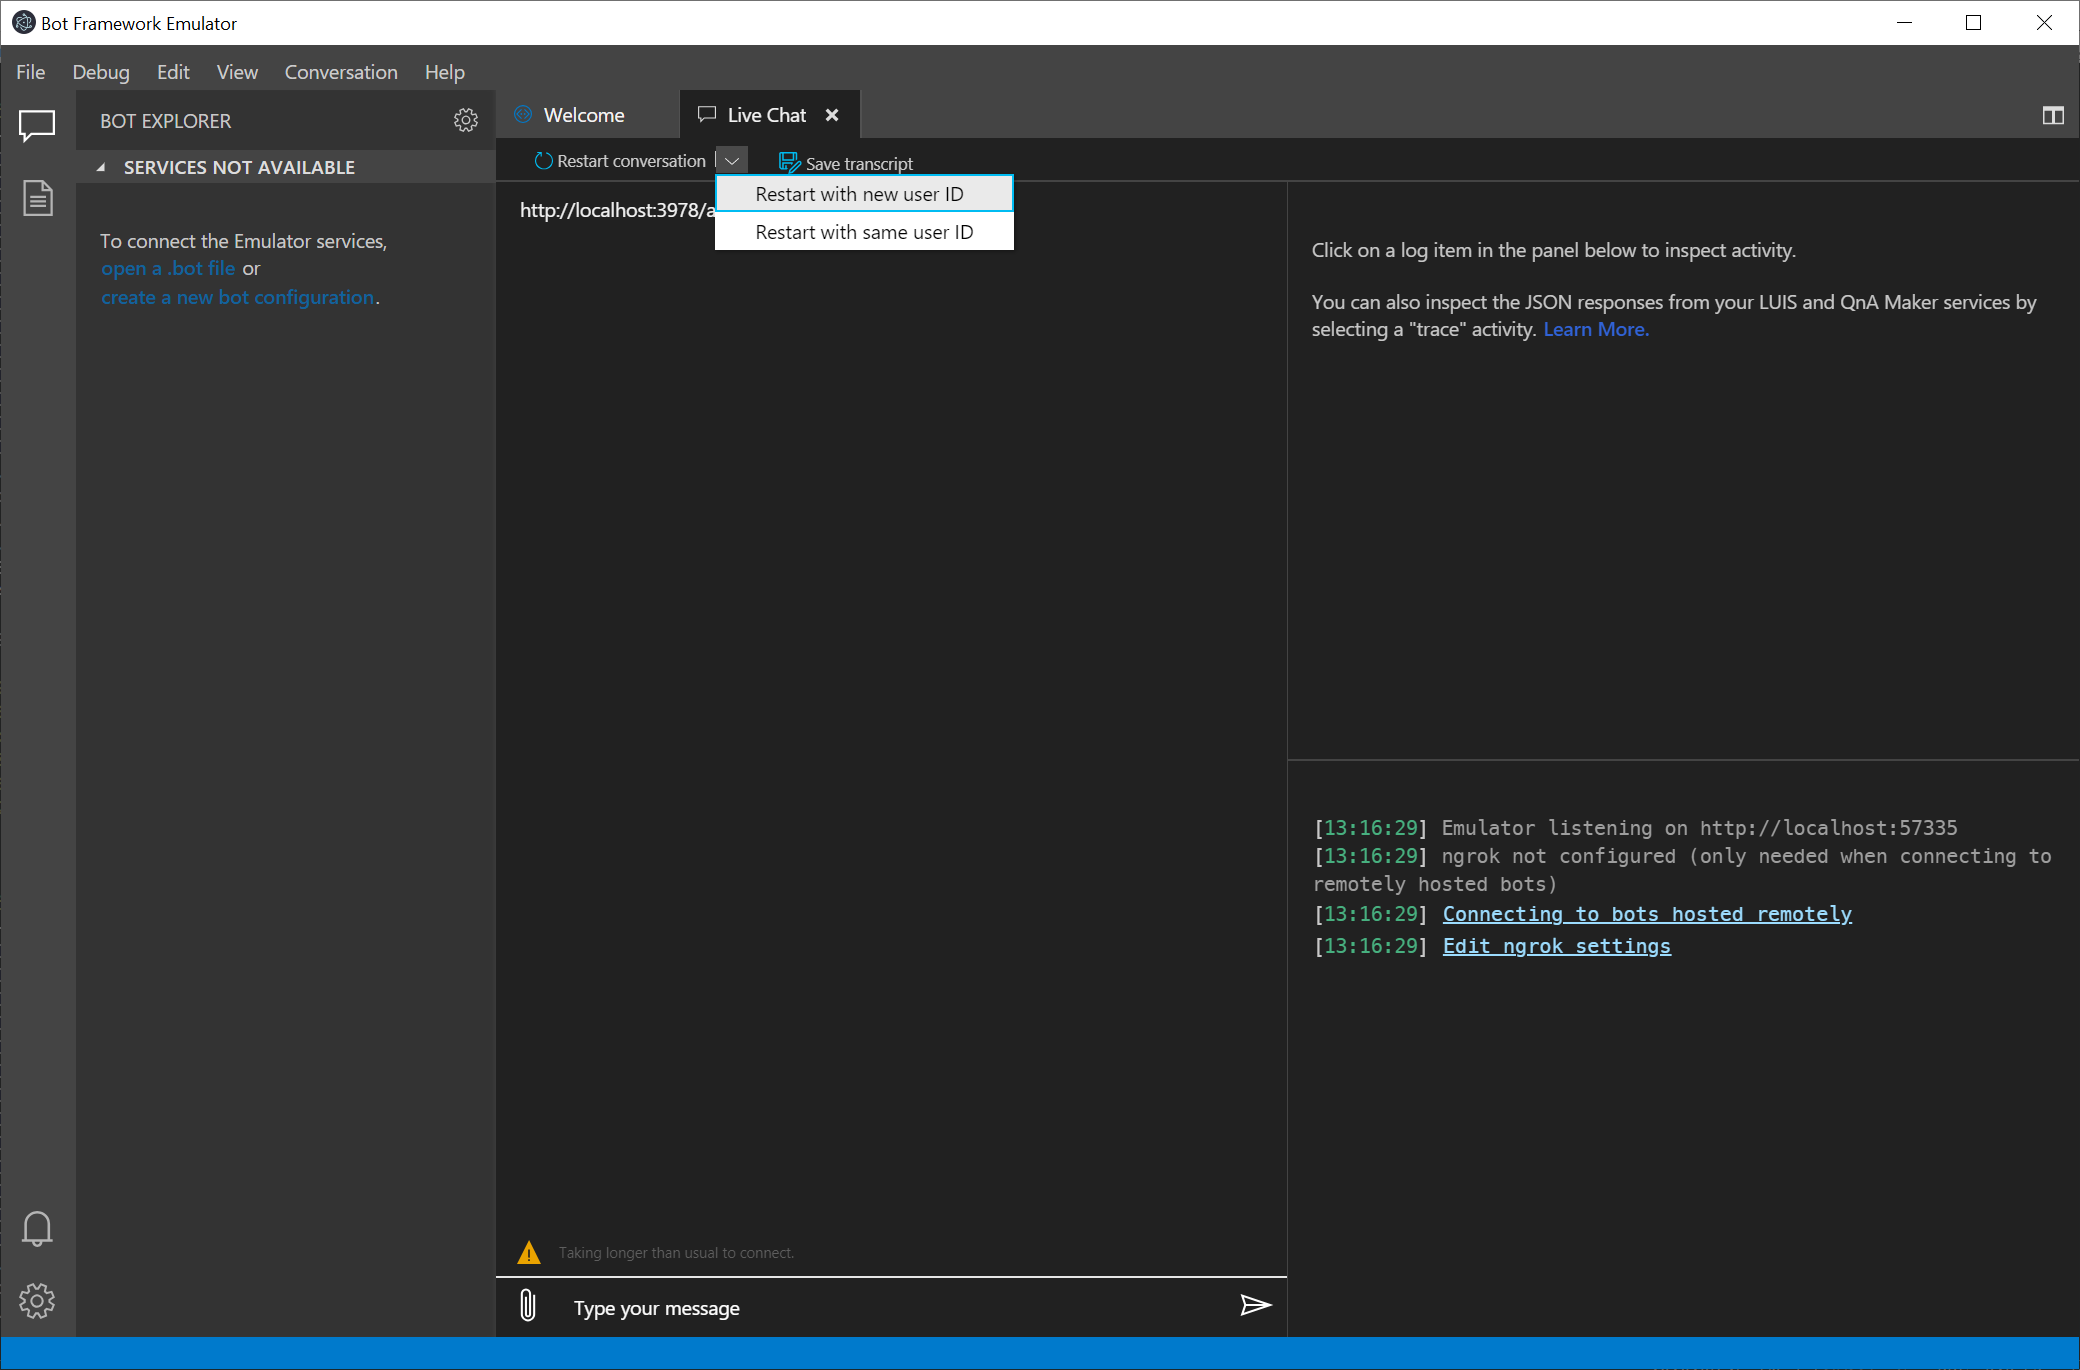
Task: Click the Emulator listening on localhost:57335 log entry
Action: [x=1635, y=828]
